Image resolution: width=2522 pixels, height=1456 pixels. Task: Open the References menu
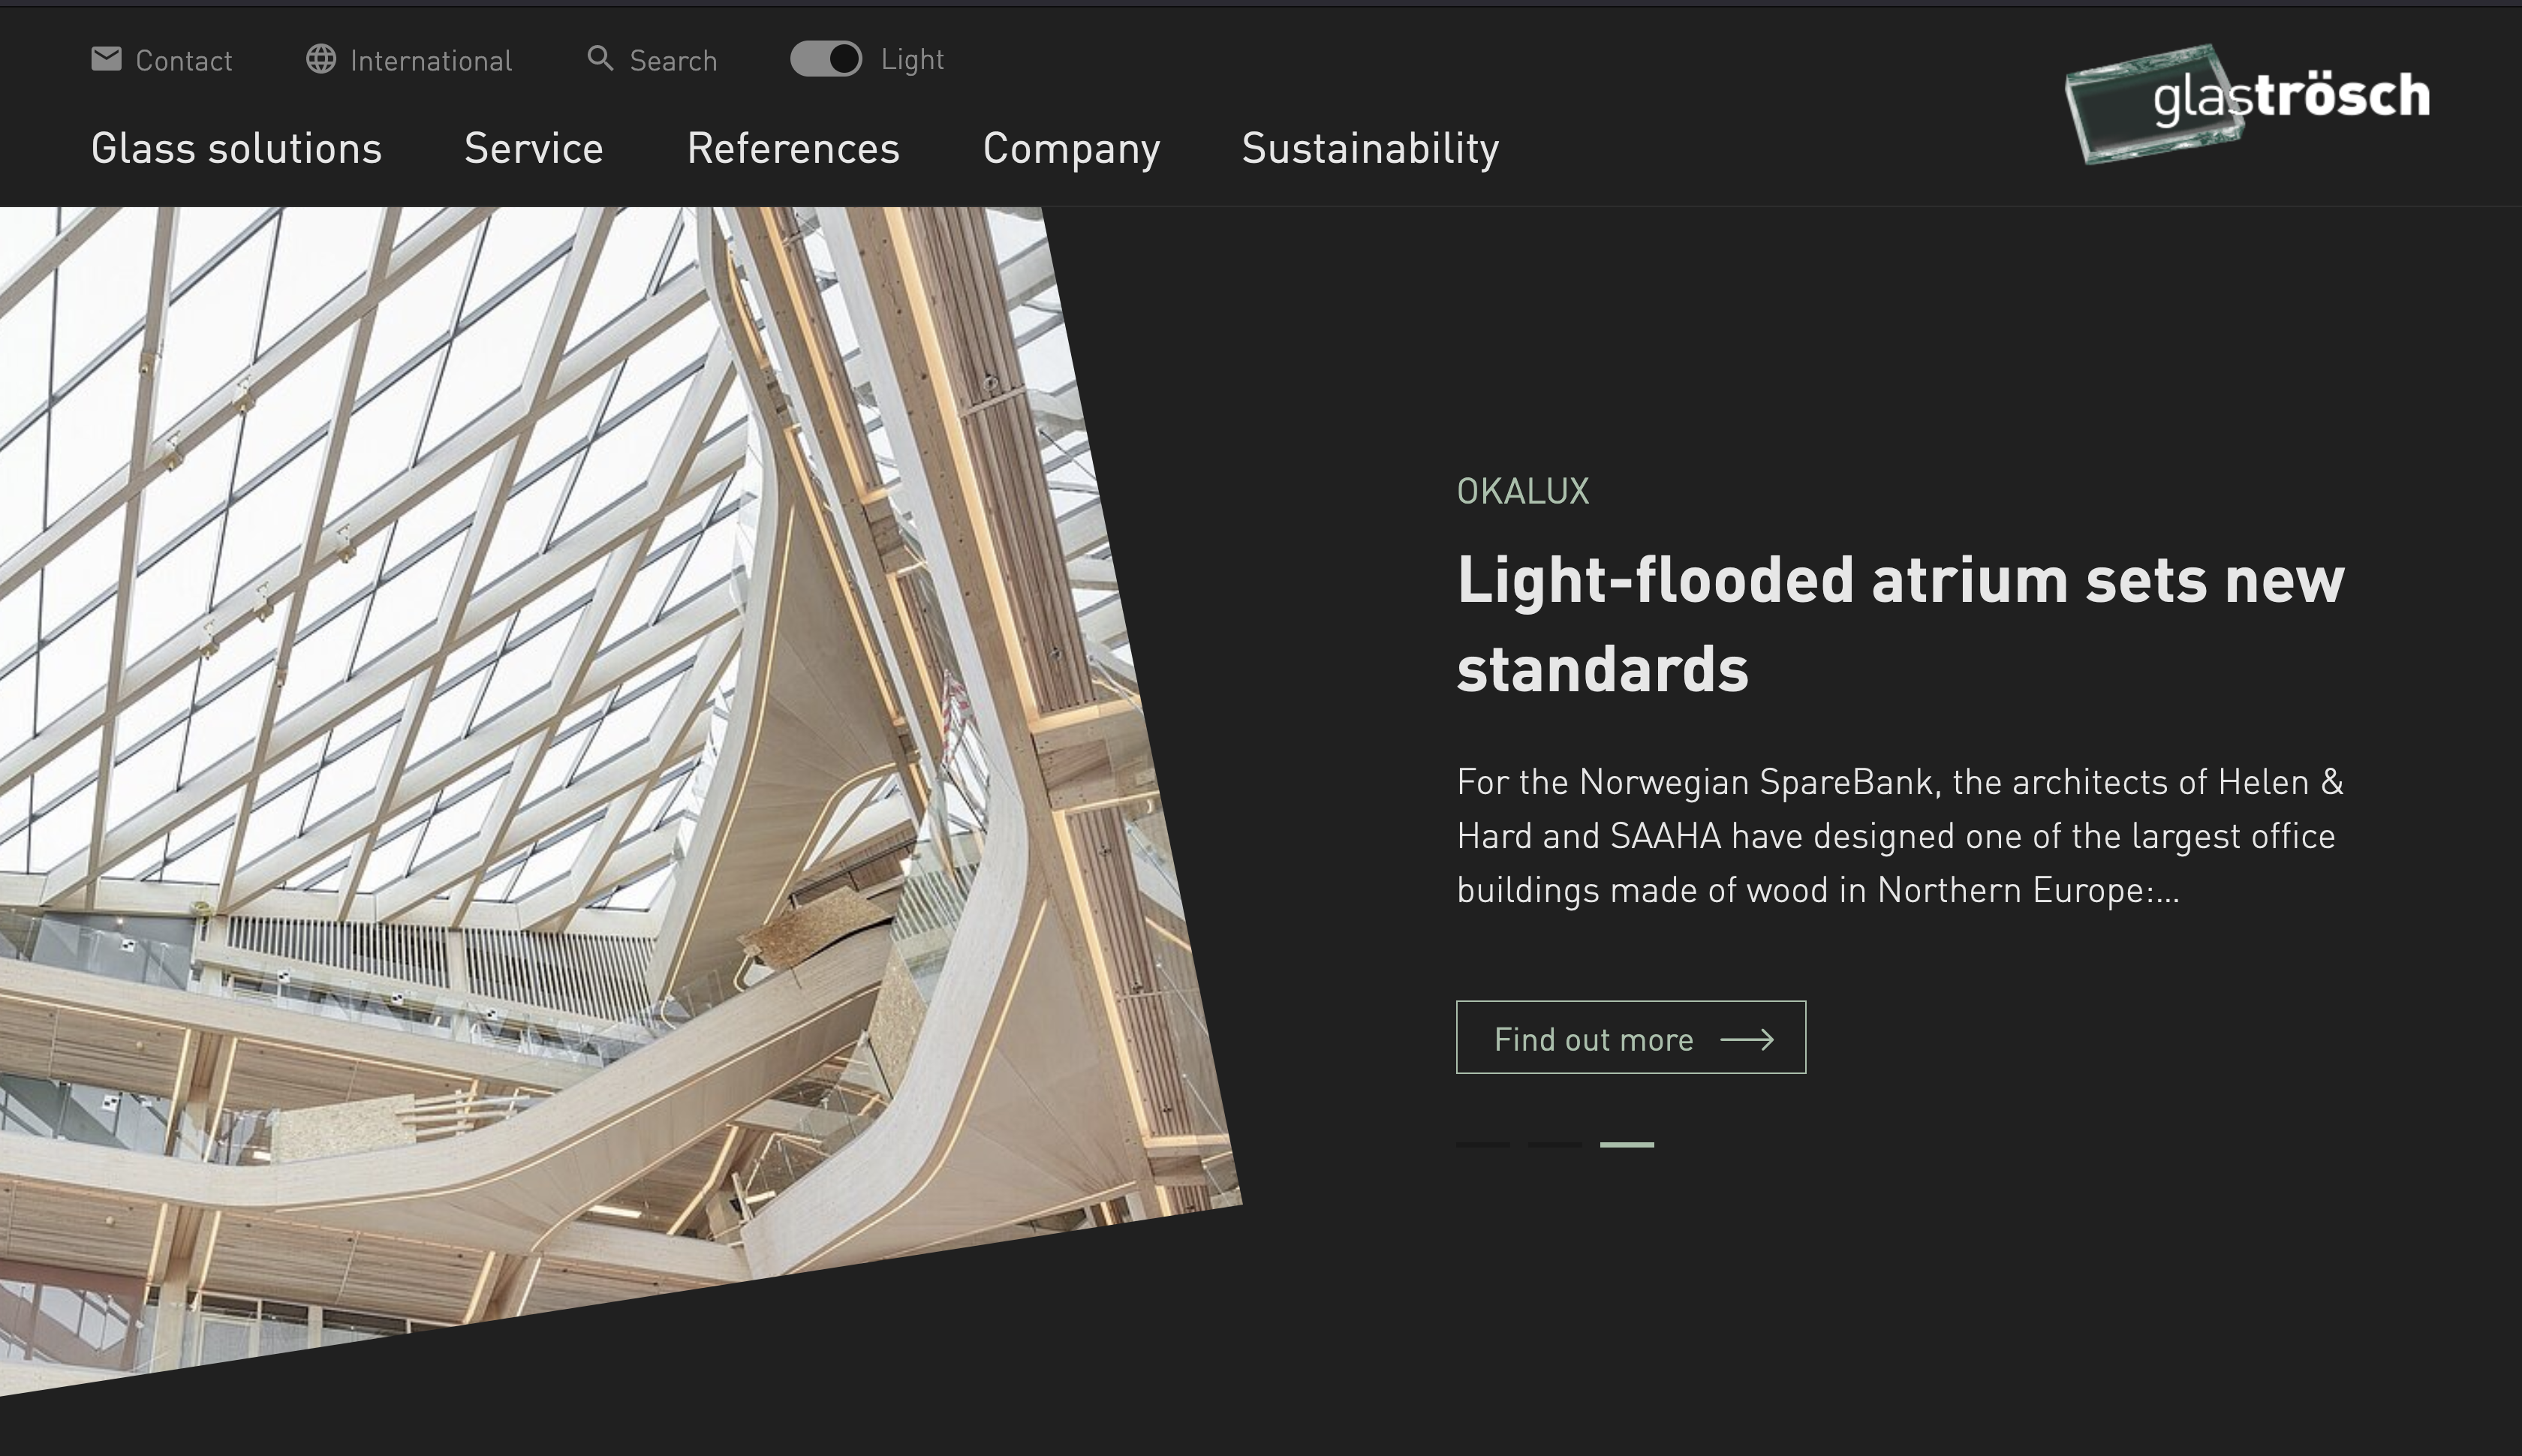(x=793, y=148)
